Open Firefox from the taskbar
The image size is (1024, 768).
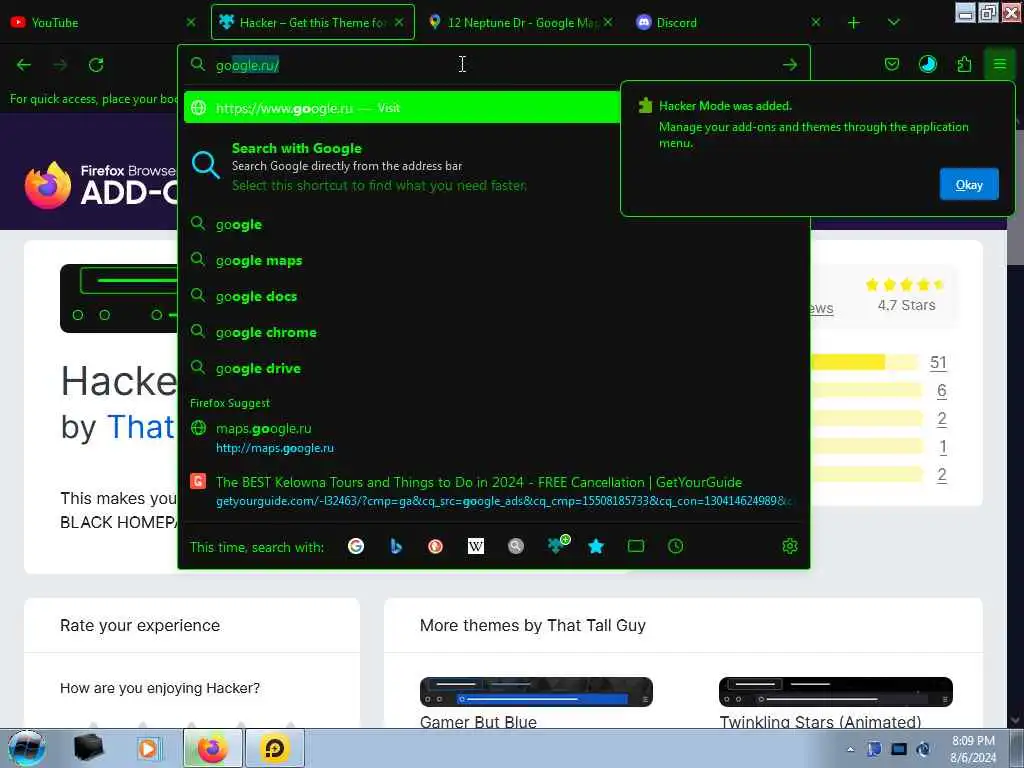pos(213,748)
